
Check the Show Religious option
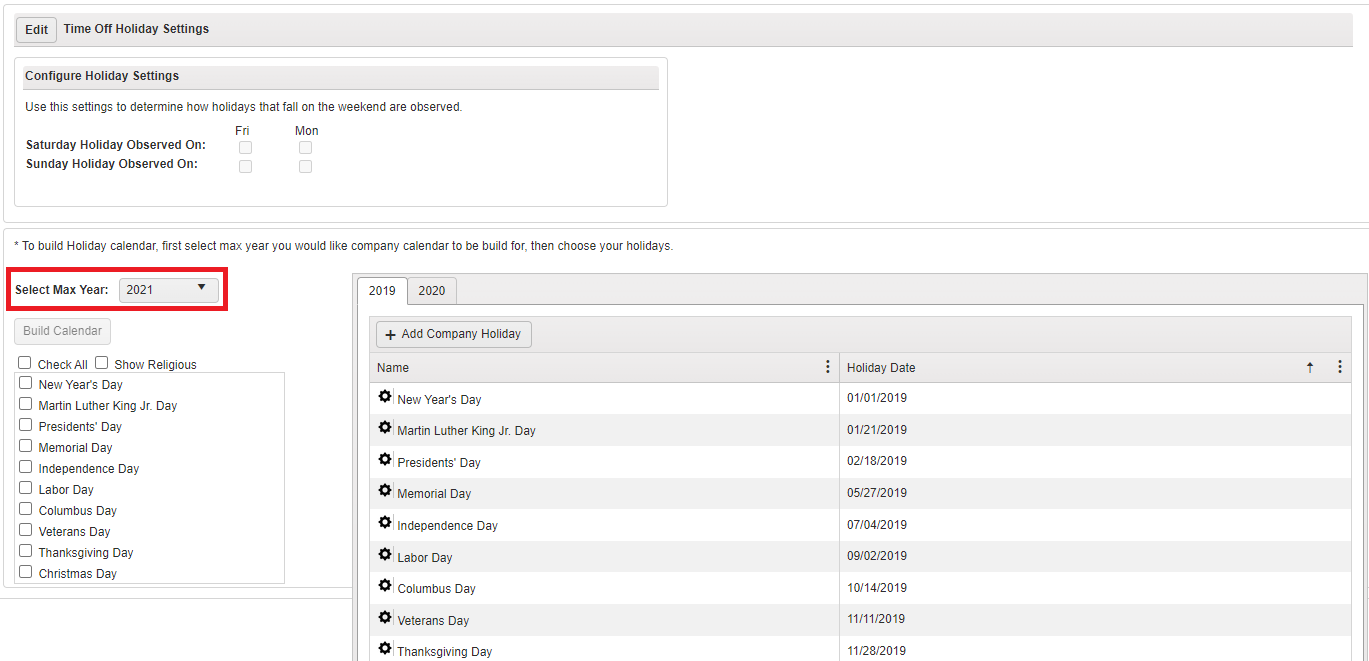pyautogui.click(x=101, y=362)
